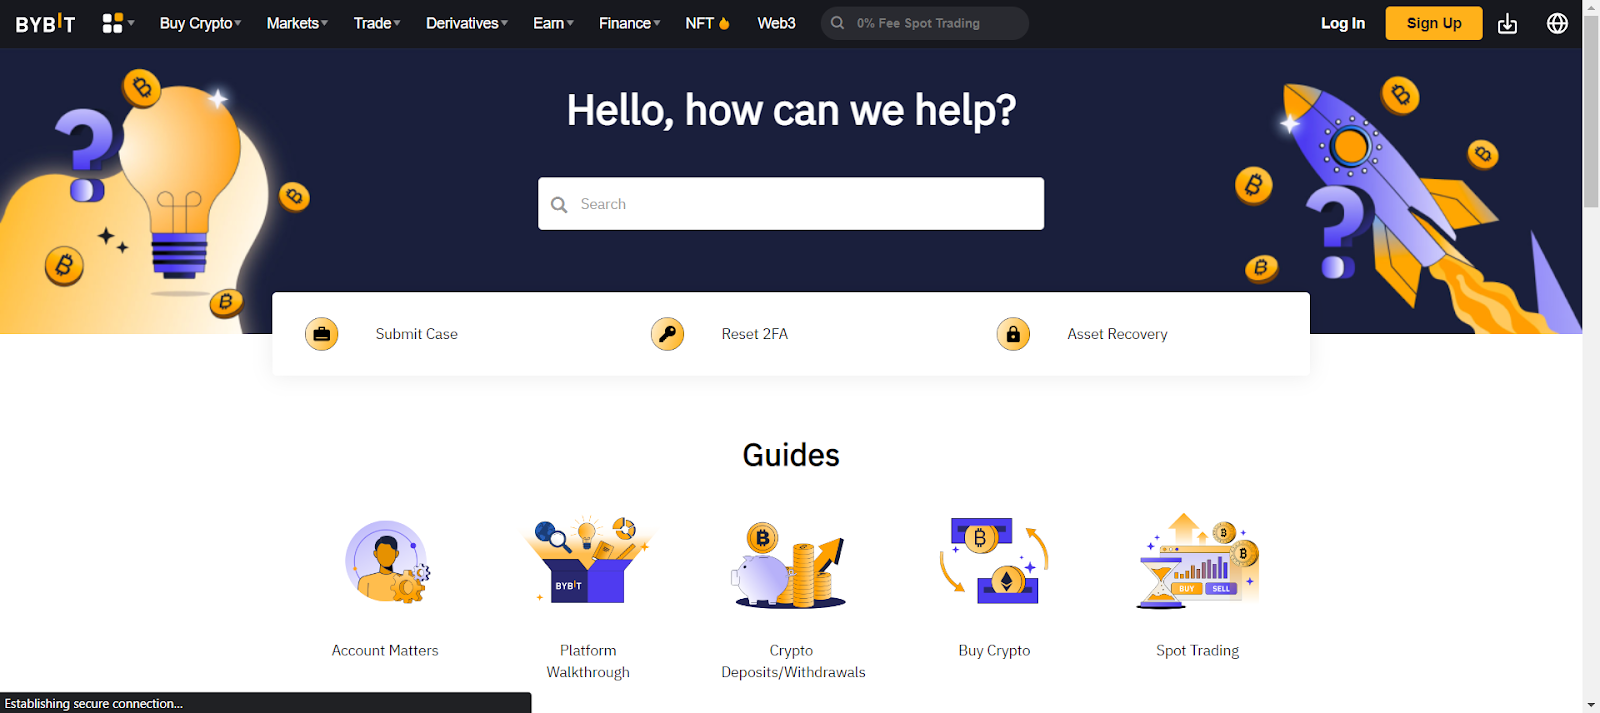
Task: Expand the Earn dropdown menu
Action: click(553, 23)
